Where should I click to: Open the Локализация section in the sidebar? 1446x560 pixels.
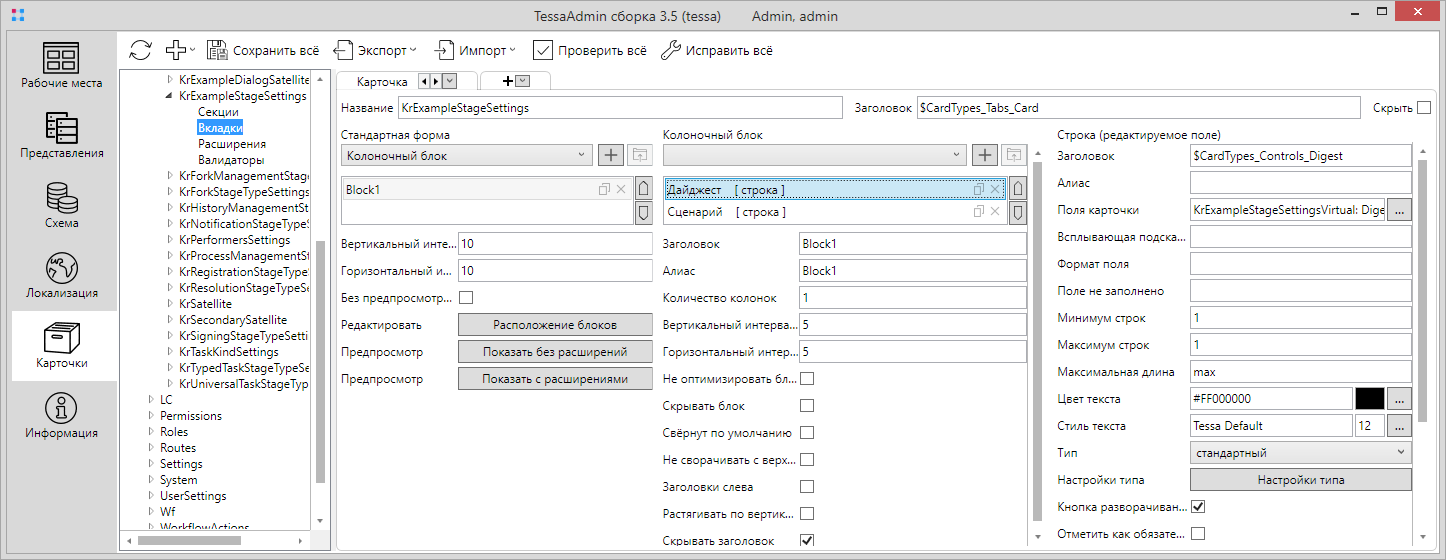pos(61,275)
